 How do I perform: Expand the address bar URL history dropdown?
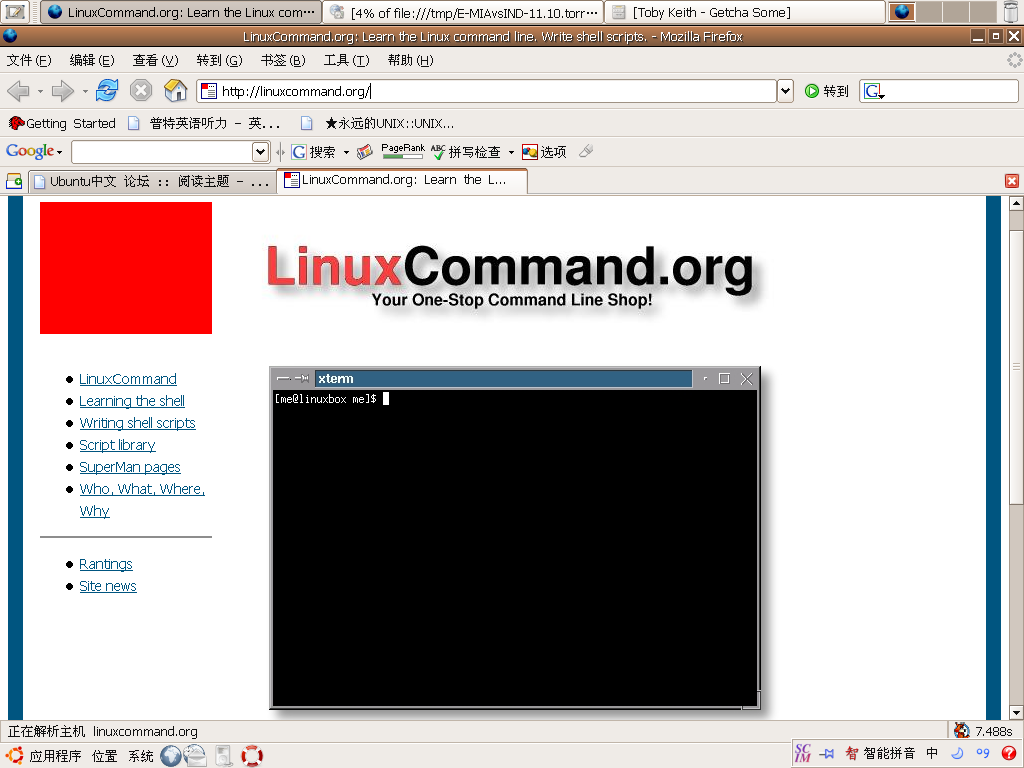(786, 91)
